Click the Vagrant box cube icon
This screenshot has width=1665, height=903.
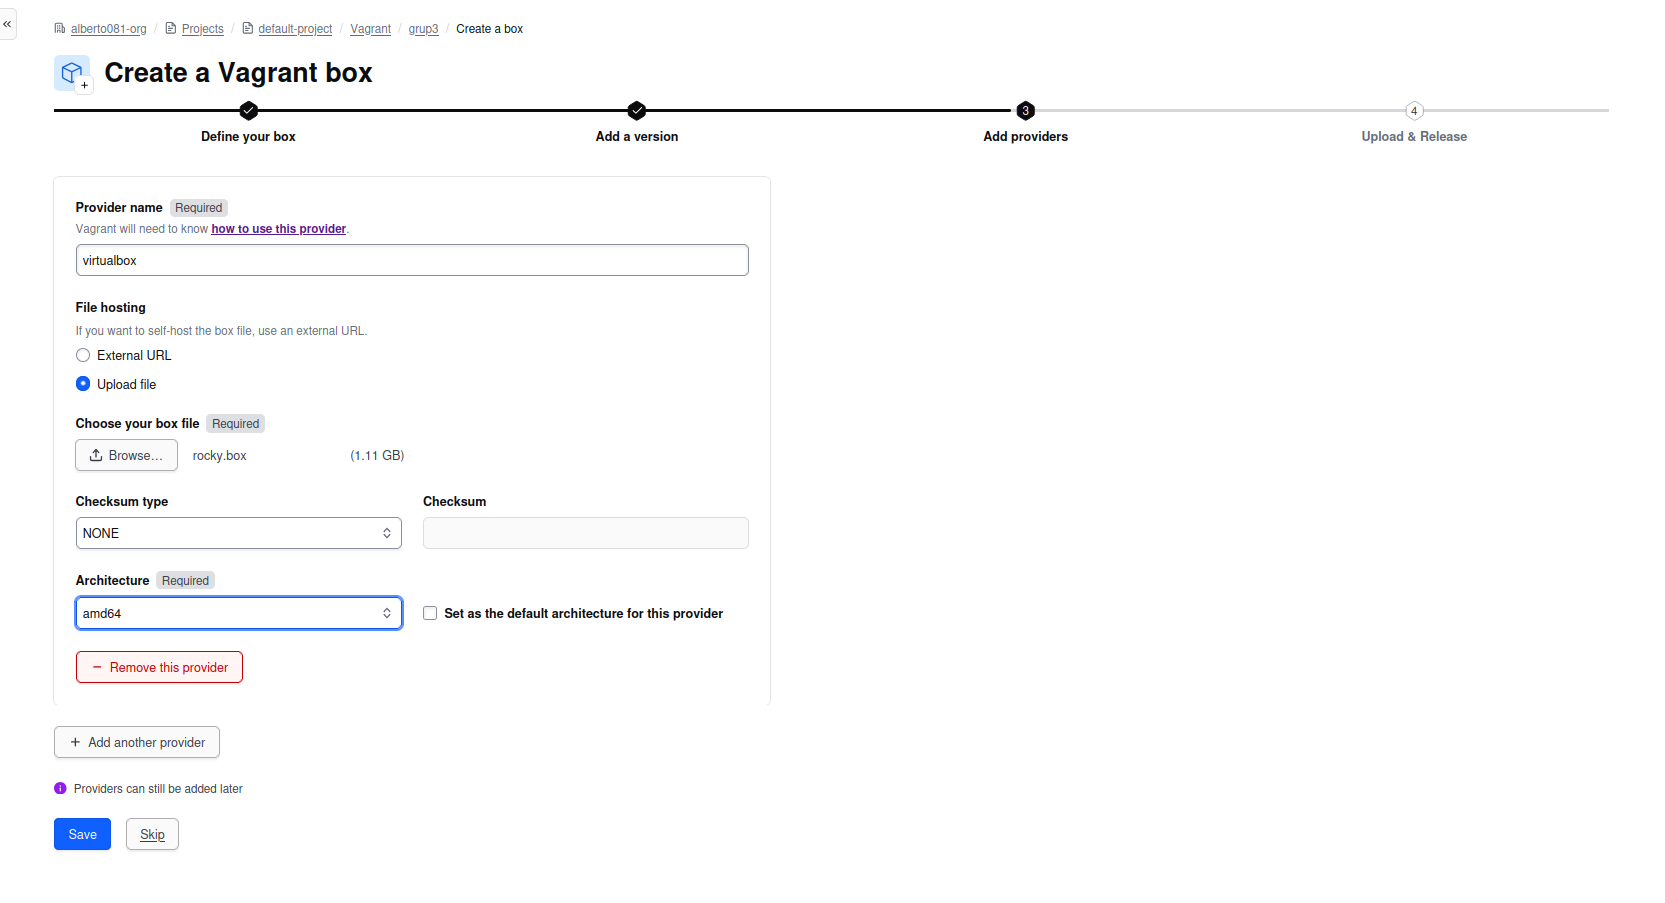72,73
